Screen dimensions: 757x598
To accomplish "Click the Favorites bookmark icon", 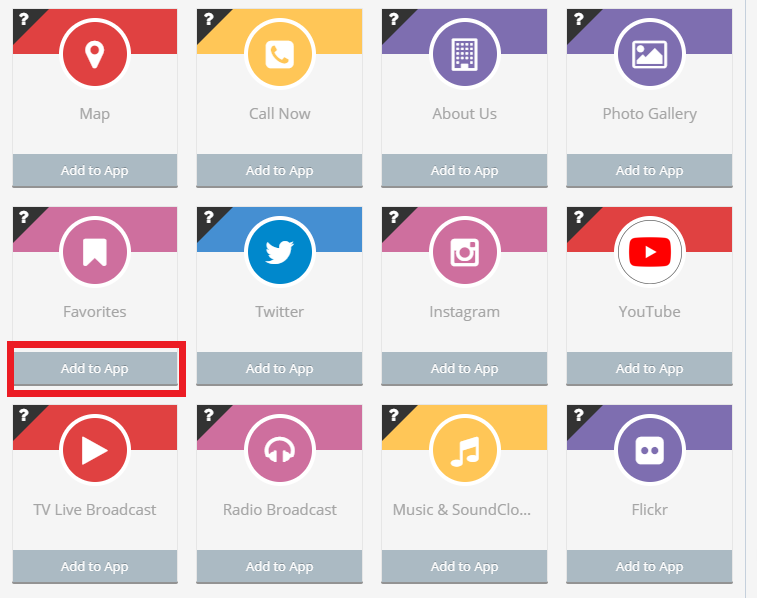I will [x=95, y=252].
